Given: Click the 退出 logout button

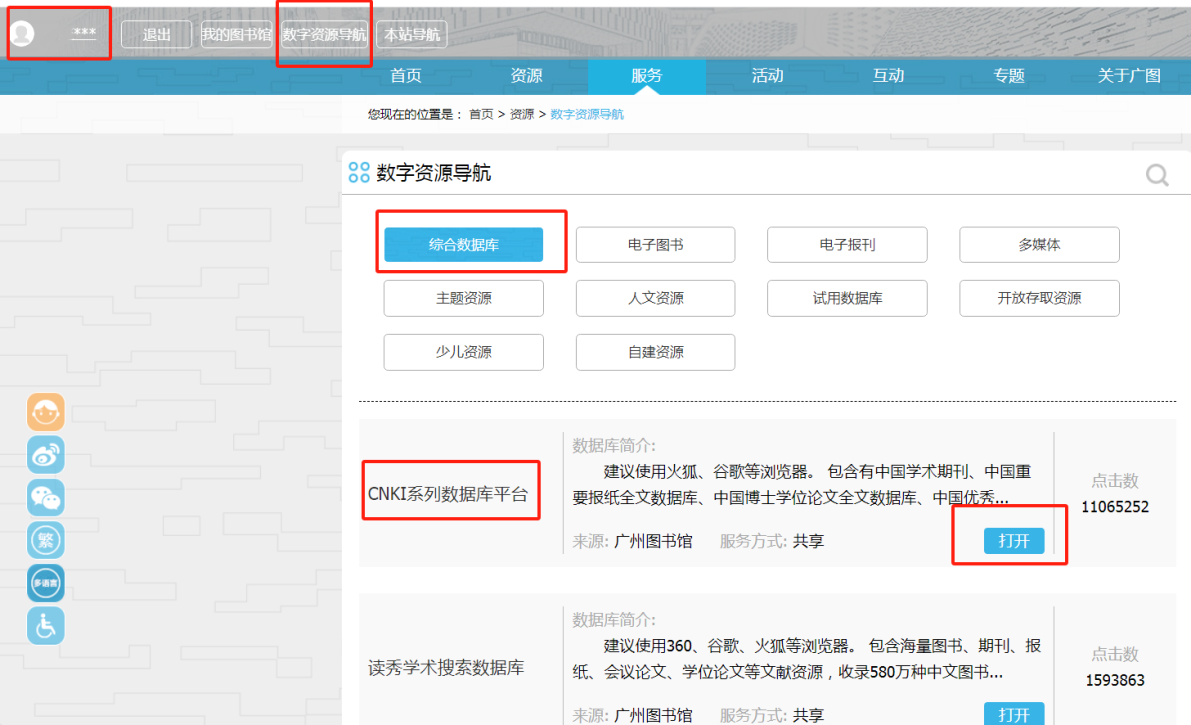Looking at the screenshot, I should [x=156, y=34].
